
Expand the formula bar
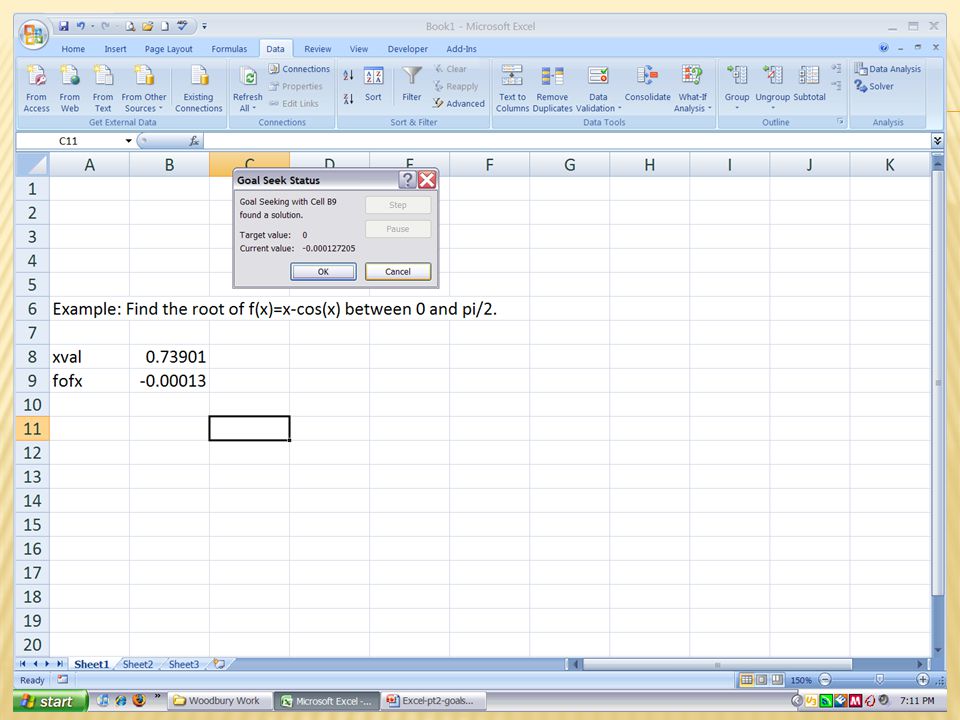click(x=937, y=141)
